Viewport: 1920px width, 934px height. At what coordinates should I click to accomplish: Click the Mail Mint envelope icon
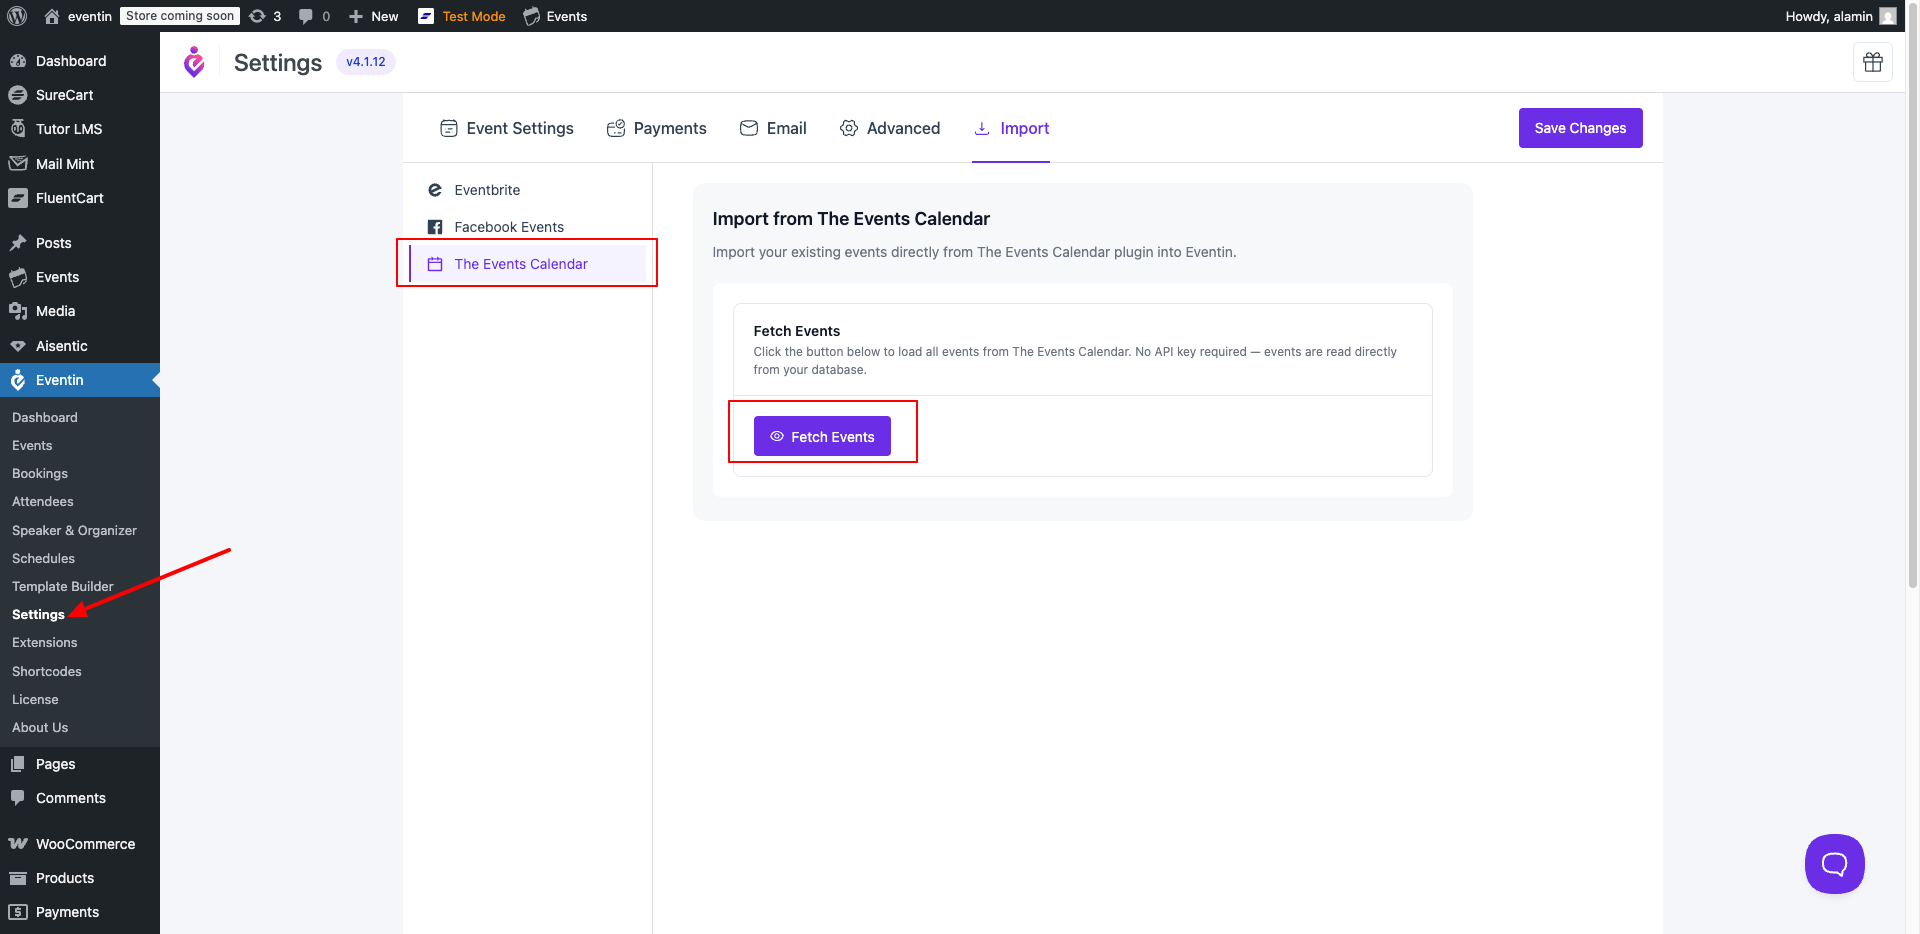coord(18,163)
